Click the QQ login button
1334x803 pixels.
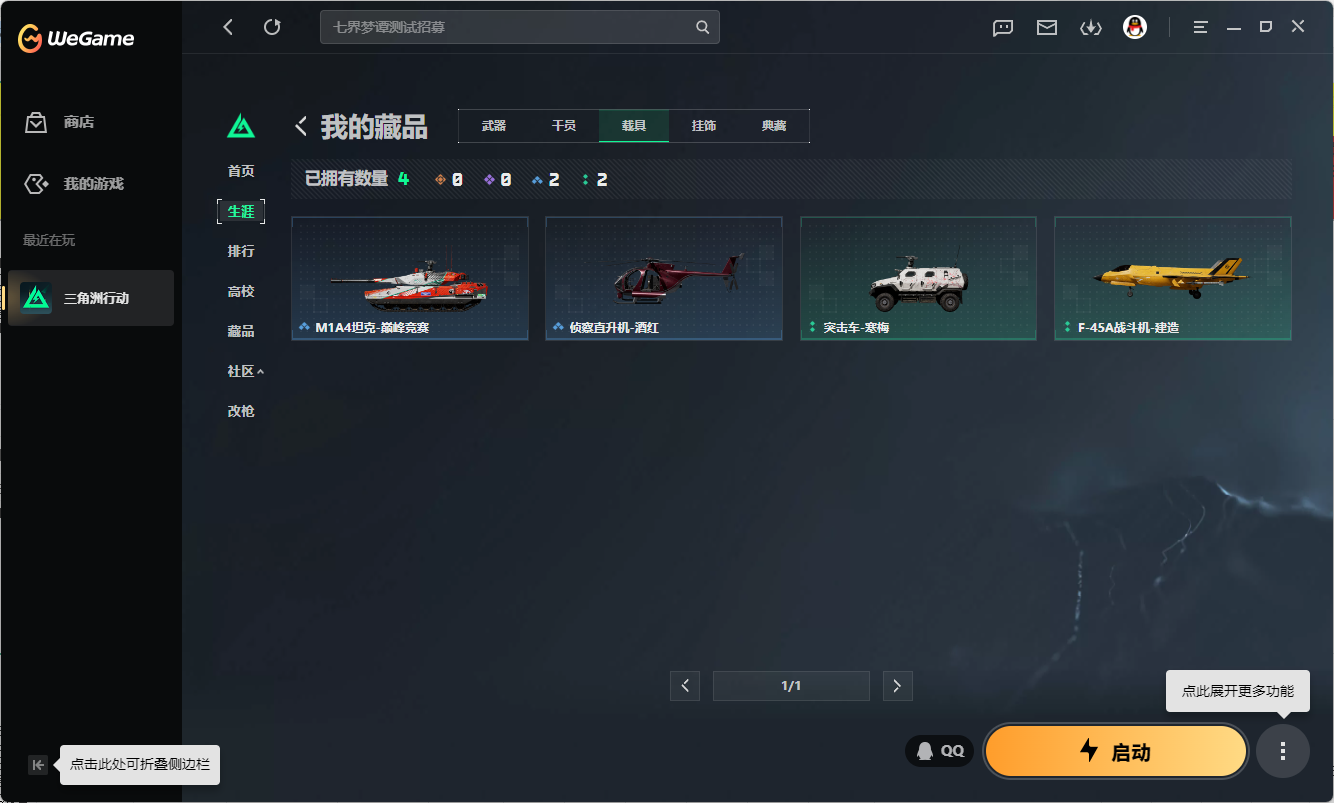(940, 751)
